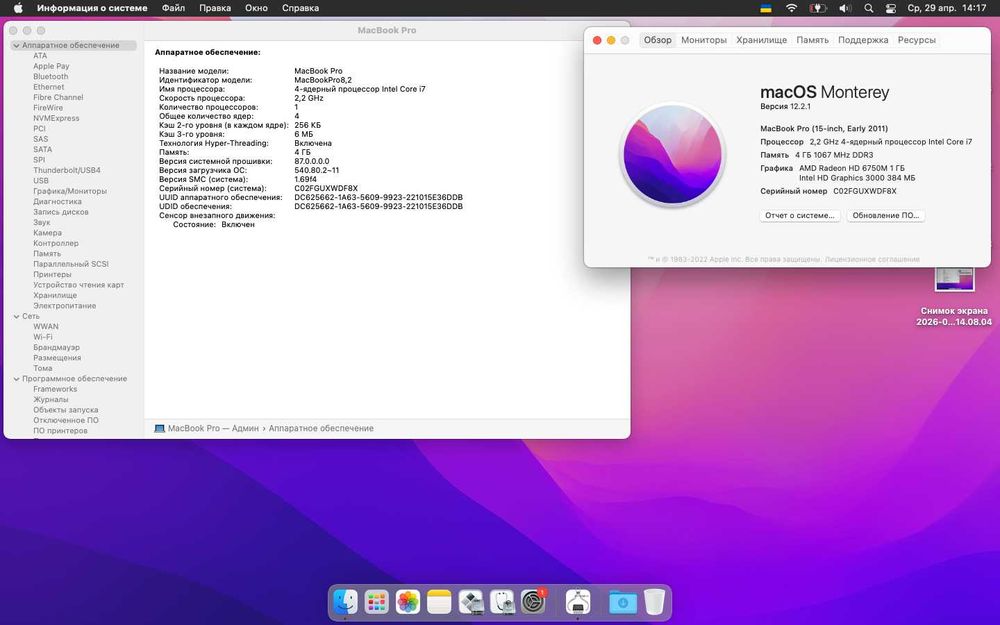Click the Отчет о системе button
This screenshot has height=625, width=1000.
coord(800,216)
